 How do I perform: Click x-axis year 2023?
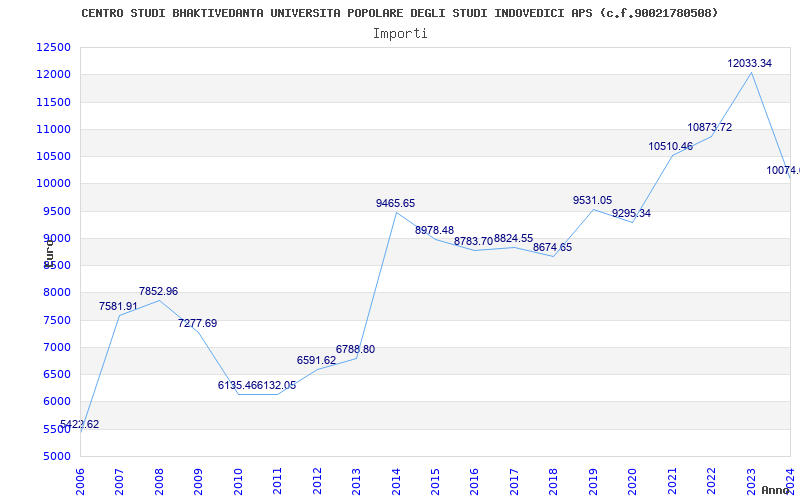coord(751,481)
